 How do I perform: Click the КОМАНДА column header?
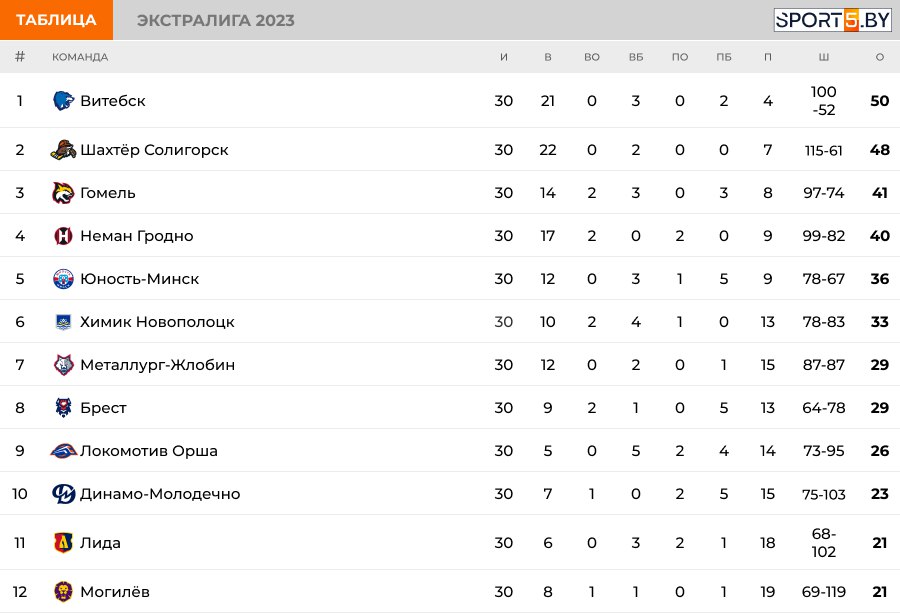point(80,57)
